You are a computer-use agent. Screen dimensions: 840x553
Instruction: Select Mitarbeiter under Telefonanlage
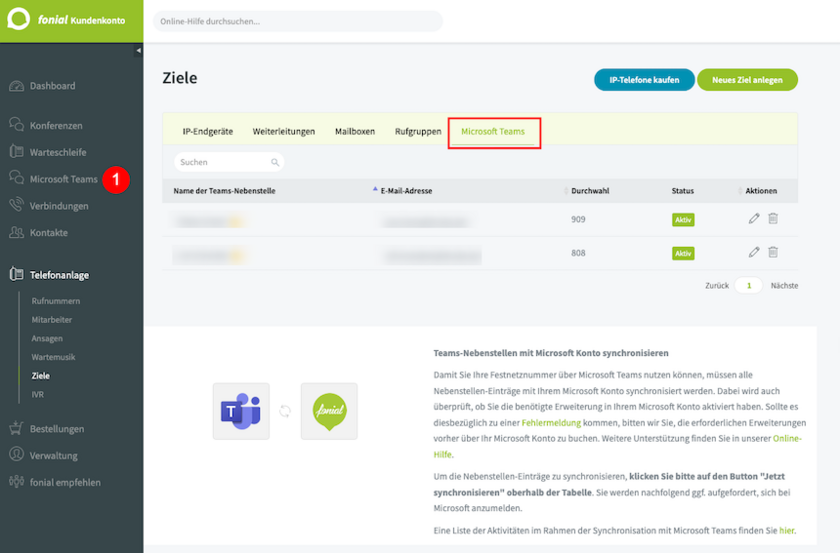coord(52,320)
